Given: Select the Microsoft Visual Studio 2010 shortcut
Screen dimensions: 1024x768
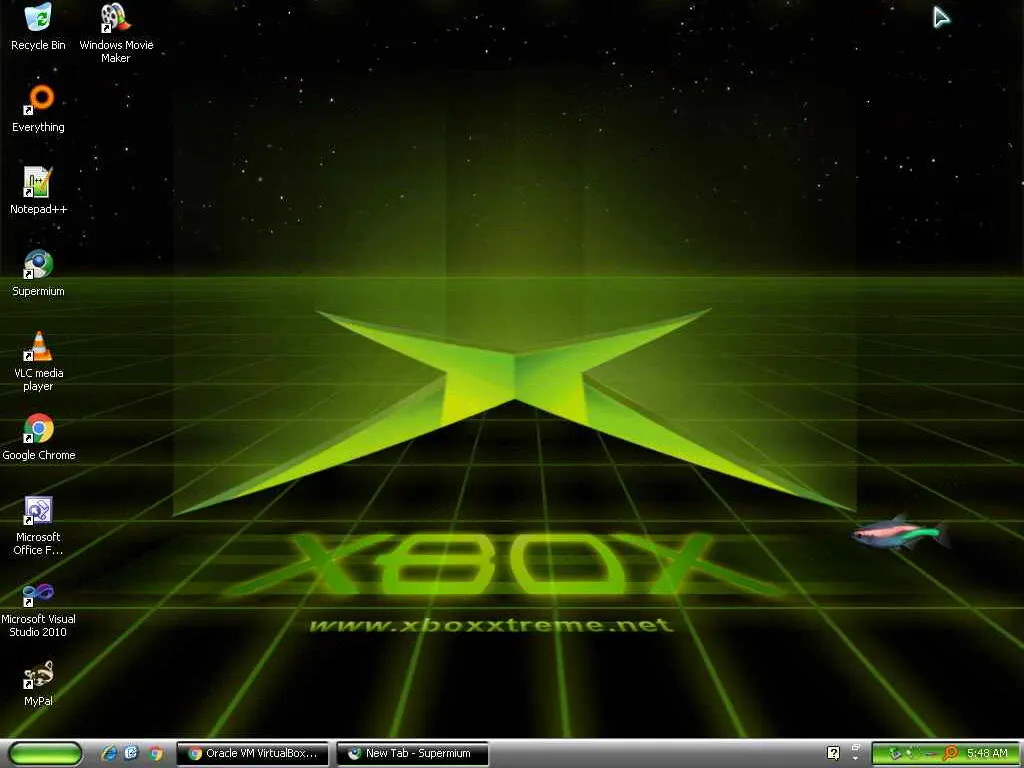Looking at the screenshot, I should pos(38,608).
